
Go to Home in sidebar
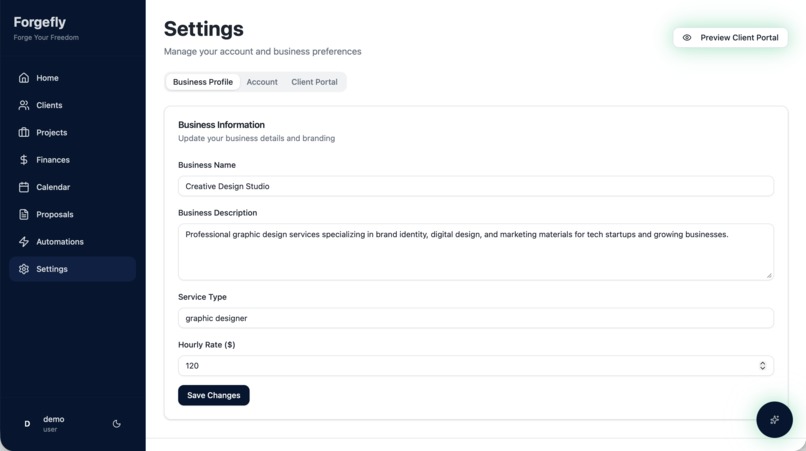[72, 78]
